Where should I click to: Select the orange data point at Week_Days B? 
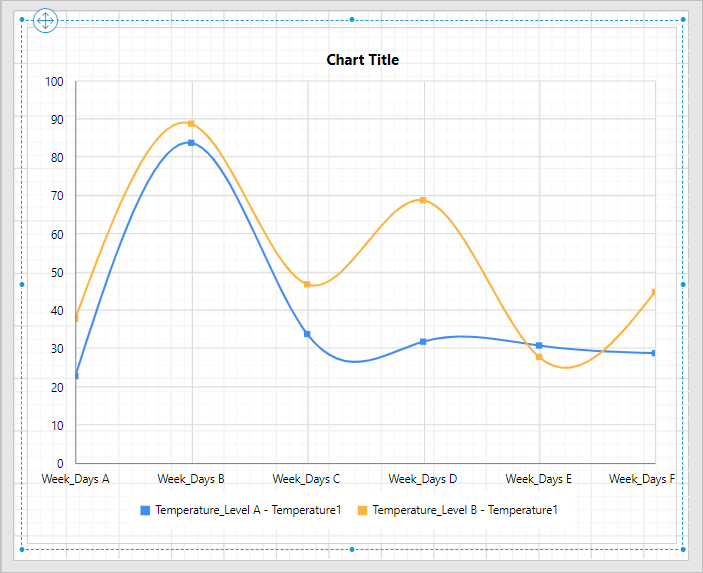point(191,124)
